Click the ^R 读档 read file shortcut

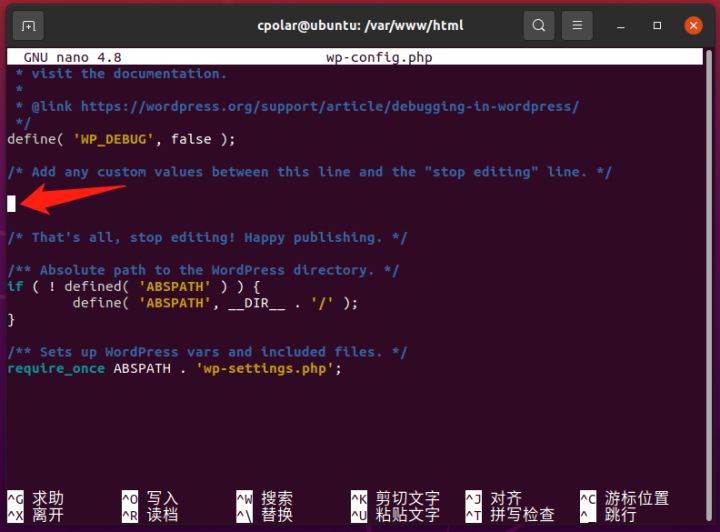click(x=150, y=515)
